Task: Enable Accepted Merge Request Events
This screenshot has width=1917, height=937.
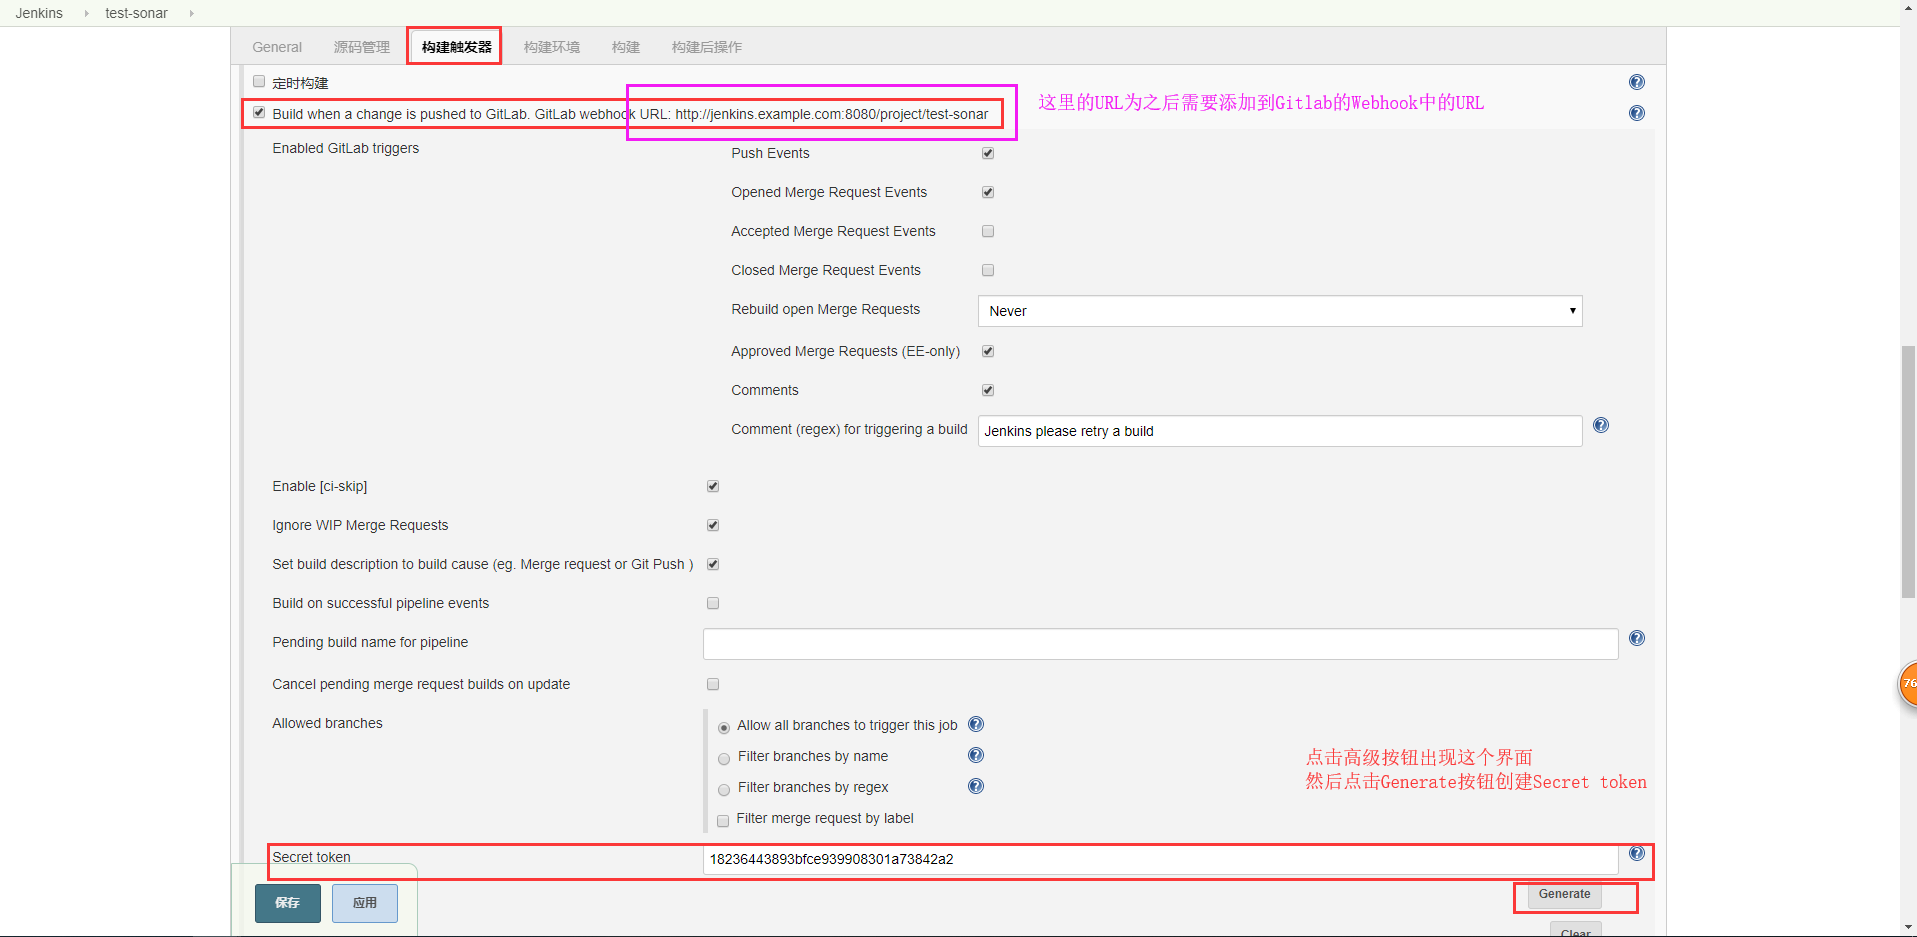Action: 988,231
